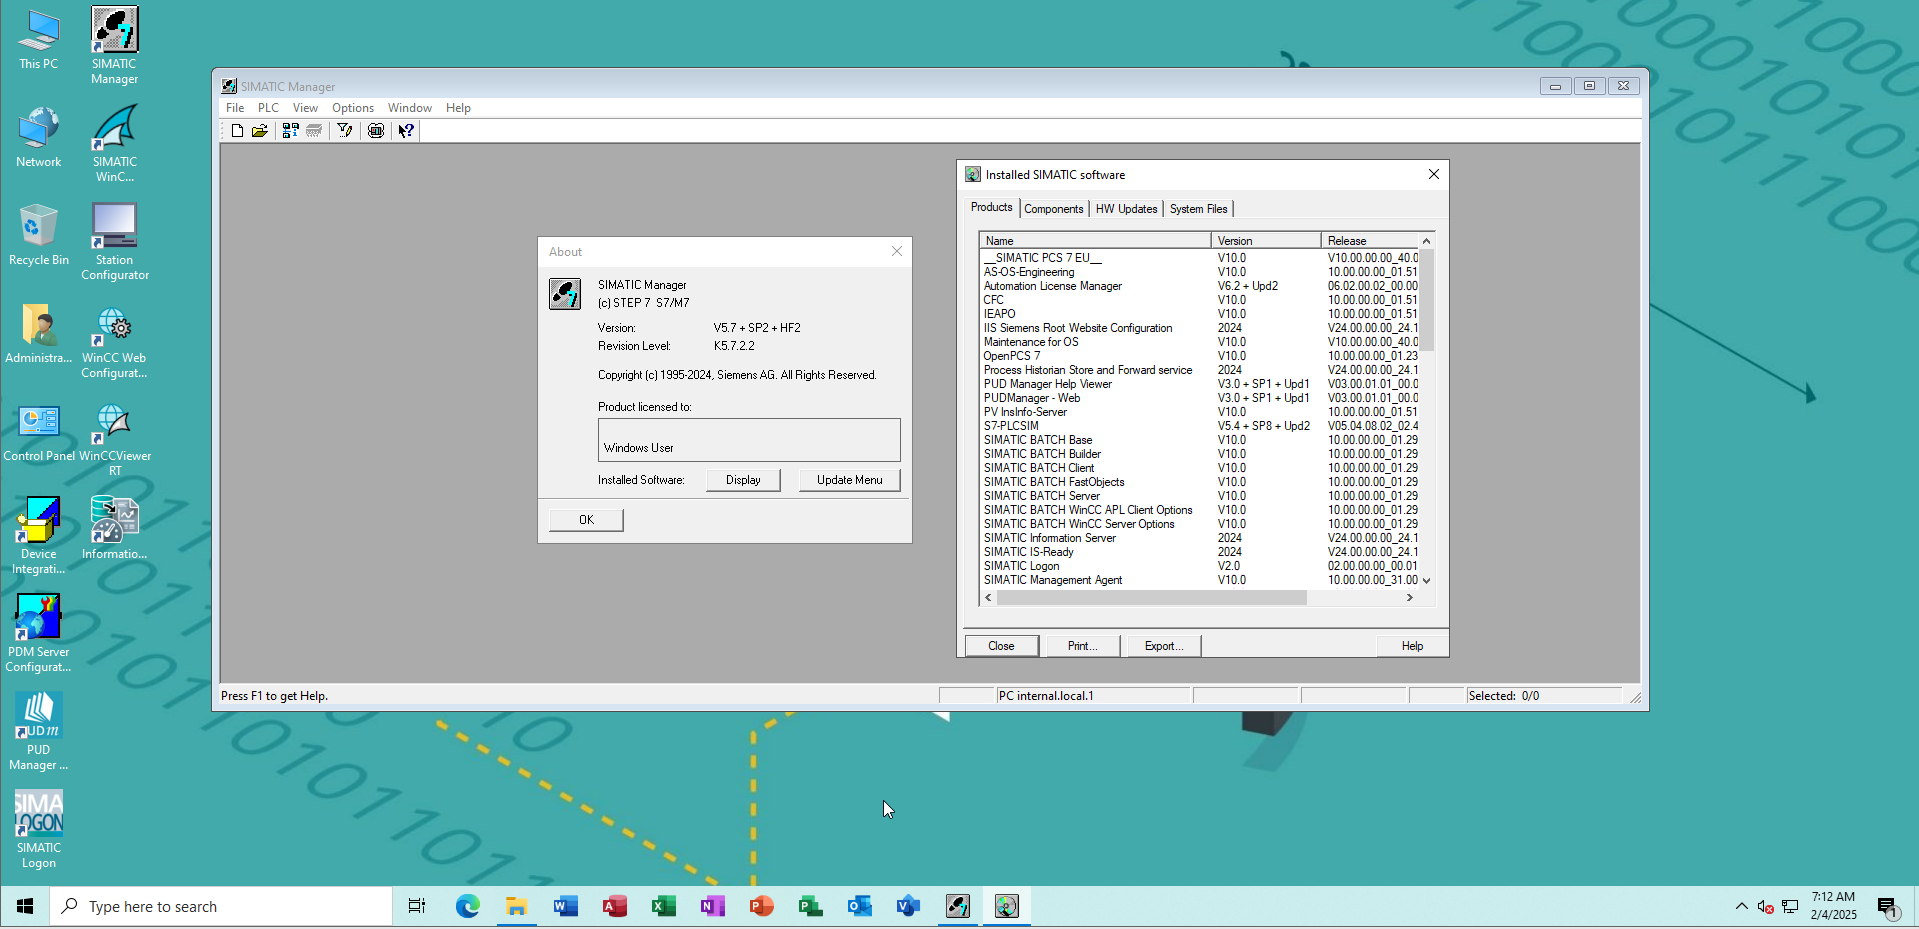Open Device Integration desktop icon
Viewport: 1919px width, 929px height.
(x=39, y=535)
